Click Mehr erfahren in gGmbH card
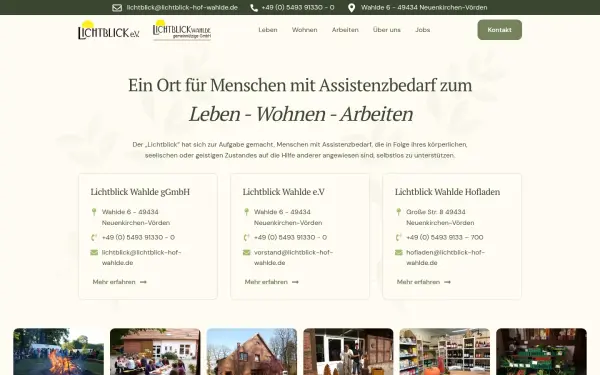600x375 pixels. (114, 282)
